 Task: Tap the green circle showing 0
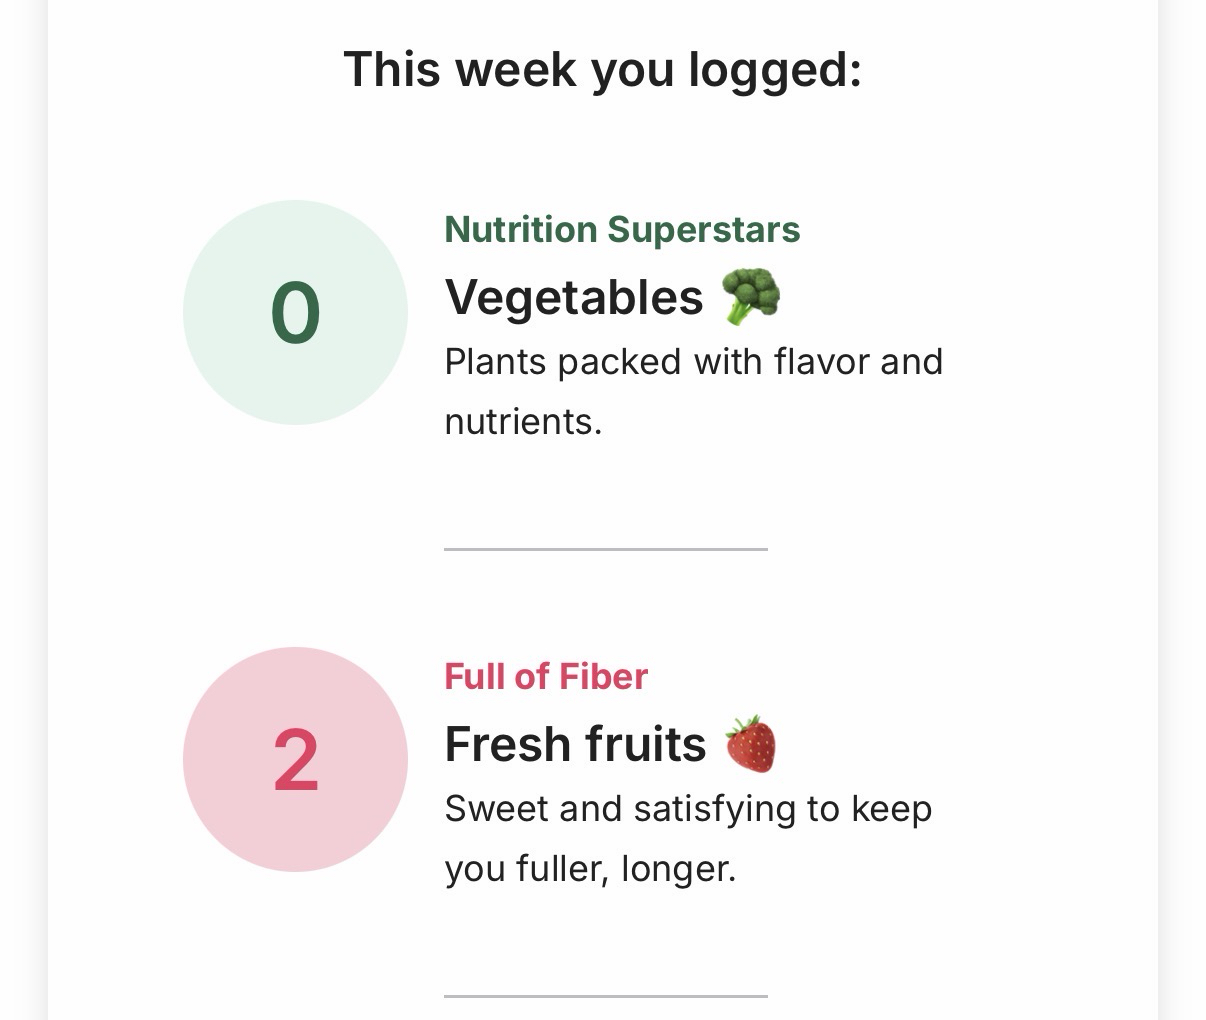point(295,313)
